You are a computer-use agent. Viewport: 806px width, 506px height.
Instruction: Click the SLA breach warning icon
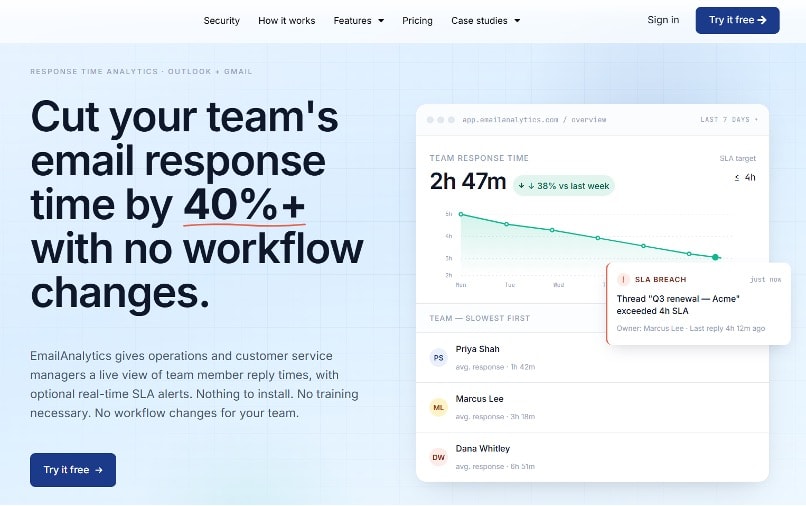tap(623, 279)
